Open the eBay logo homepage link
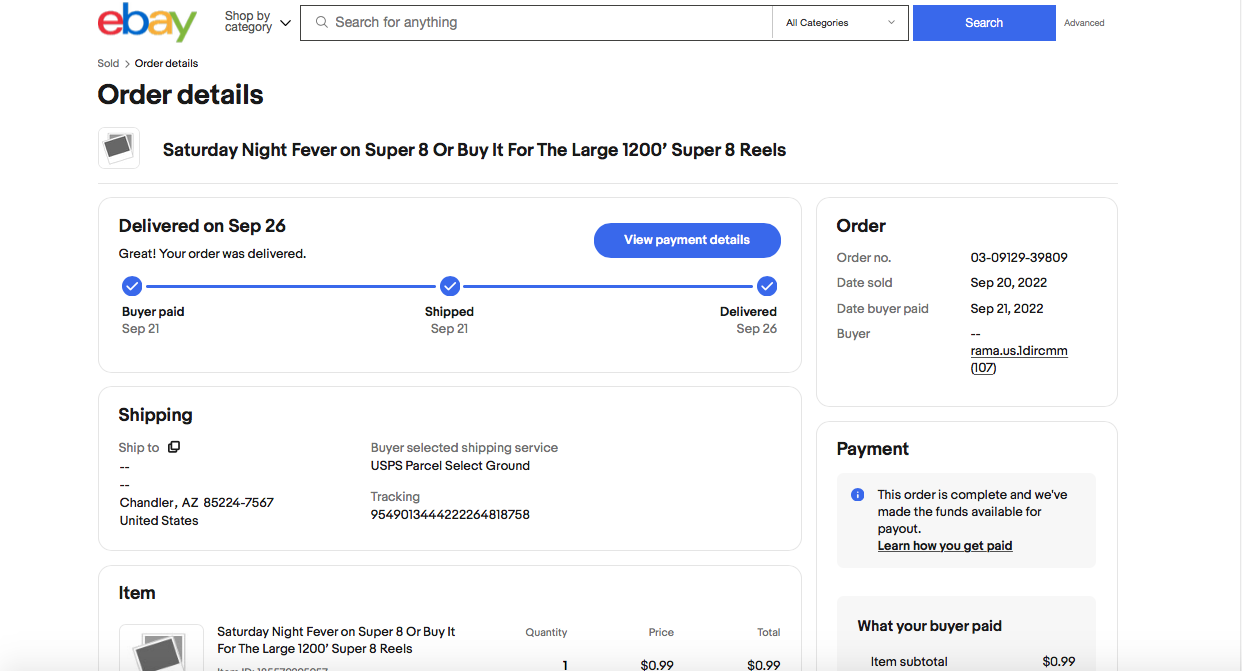The height and width of the screenshot is (671, 1242). (147, 22)
